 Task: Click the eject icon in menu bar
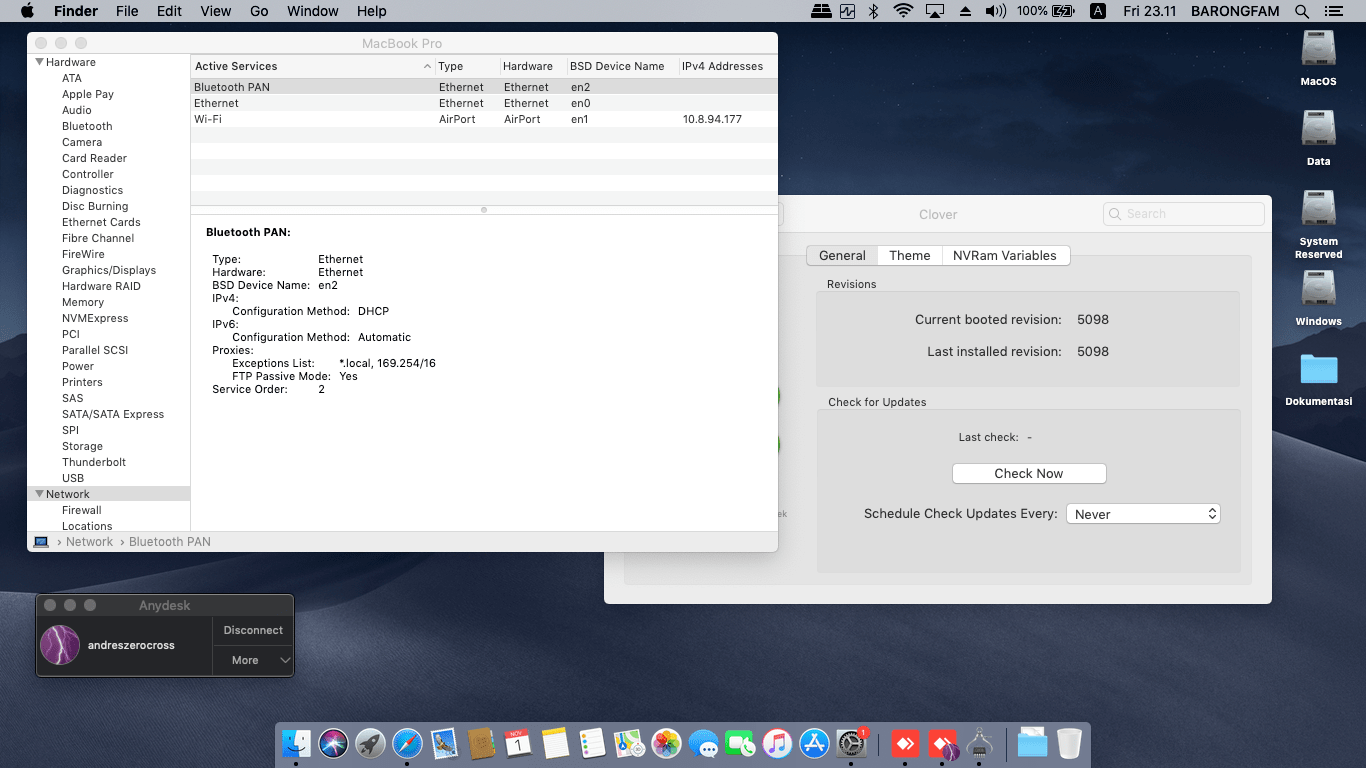tap(965, 11)
